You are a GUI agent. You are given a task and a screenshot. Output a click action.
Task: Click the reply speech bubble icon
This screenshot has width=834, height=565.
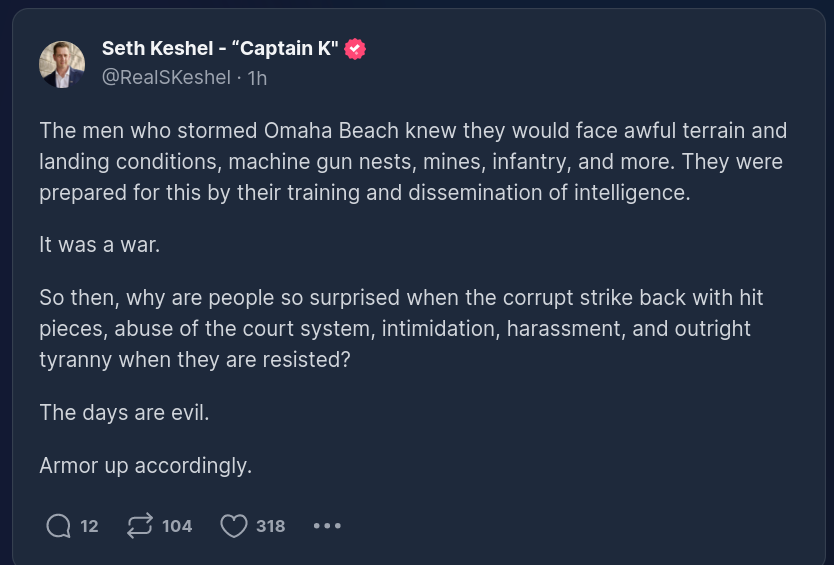(x=59, y=525)
